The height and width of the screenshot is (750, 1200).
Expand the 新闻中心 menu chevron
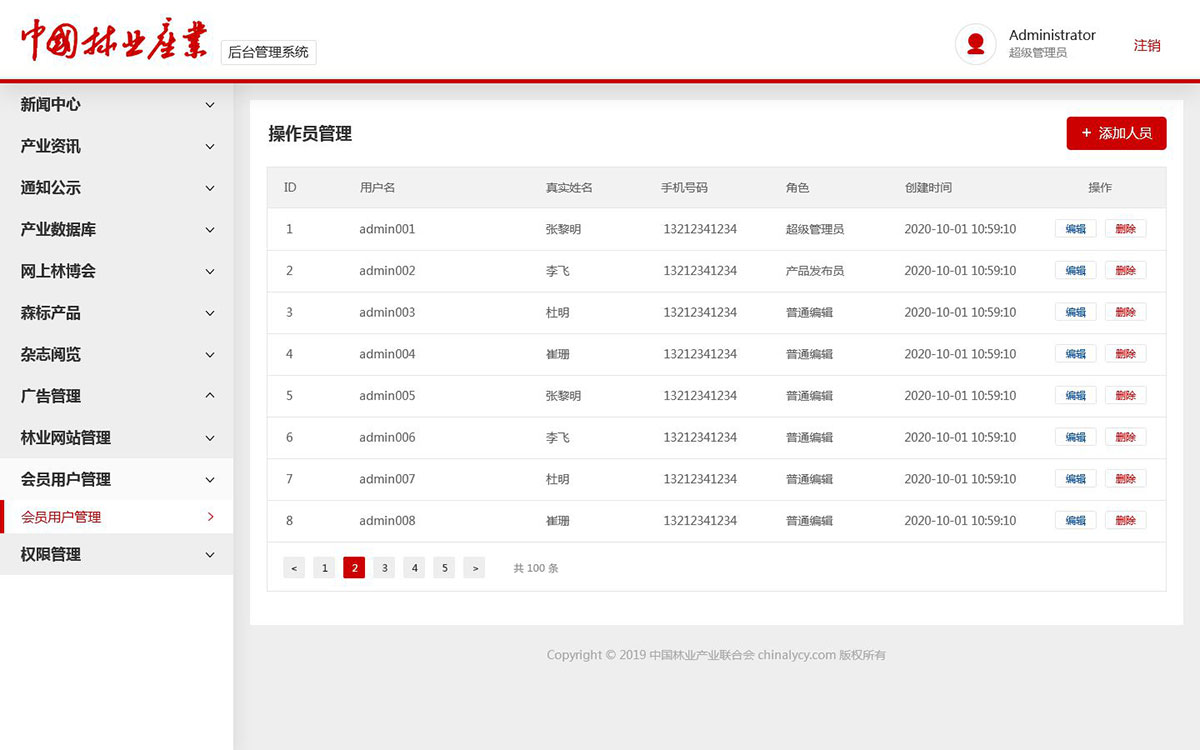point(210,105)
